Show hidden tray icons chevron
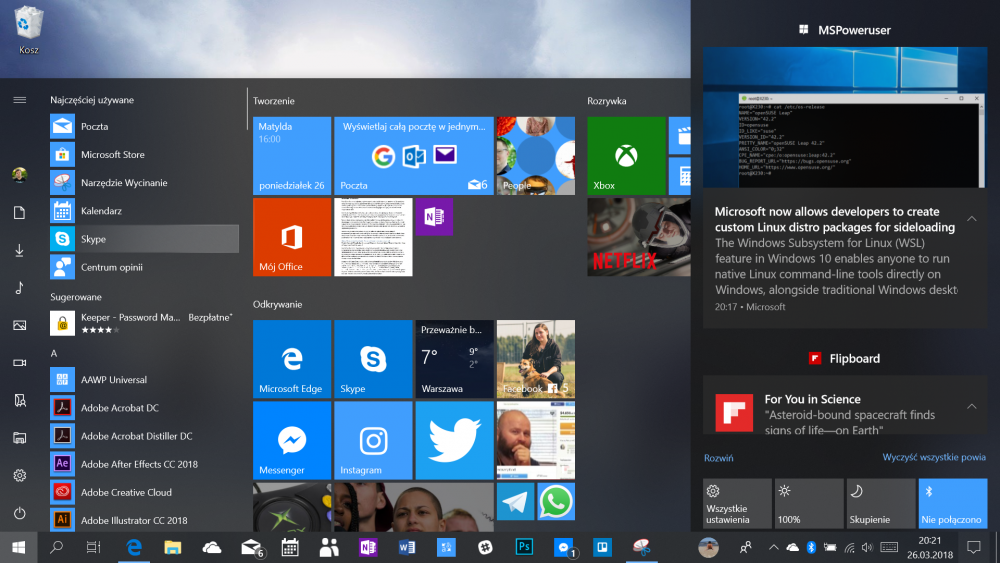 tap(773, 547)
